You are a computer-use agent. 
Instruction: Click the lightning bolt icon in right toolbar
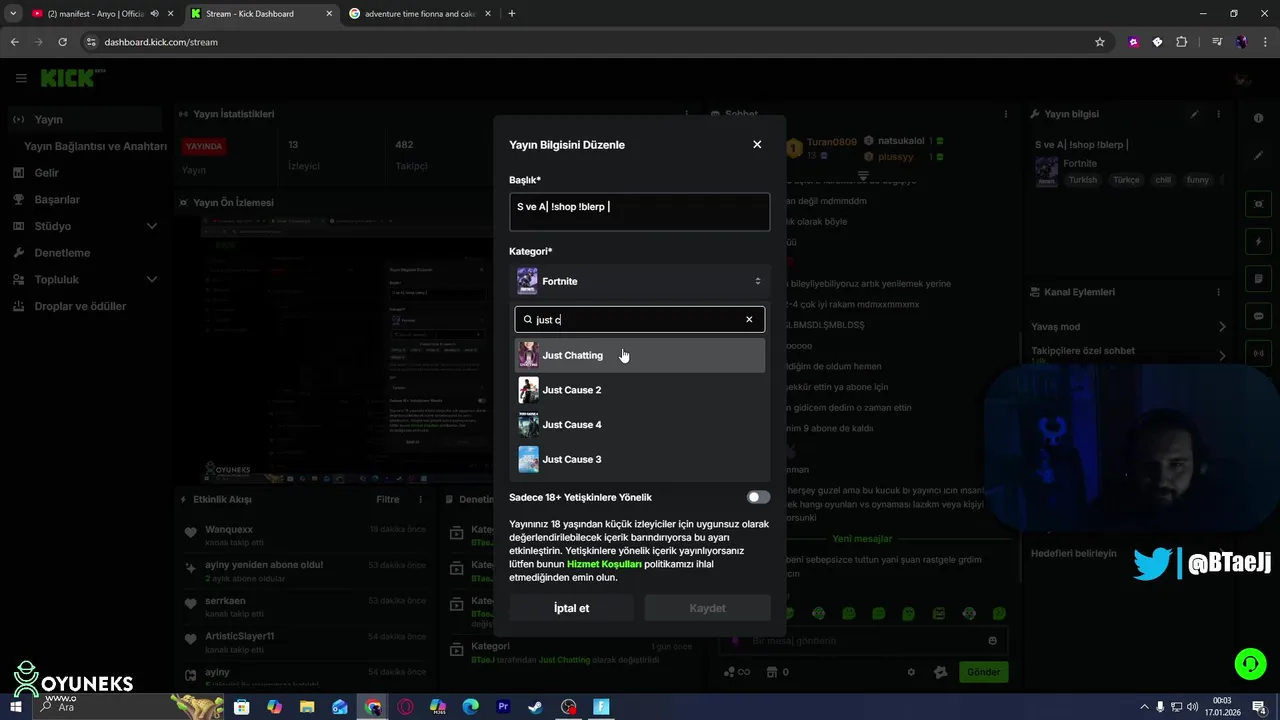click(1258, 241)
